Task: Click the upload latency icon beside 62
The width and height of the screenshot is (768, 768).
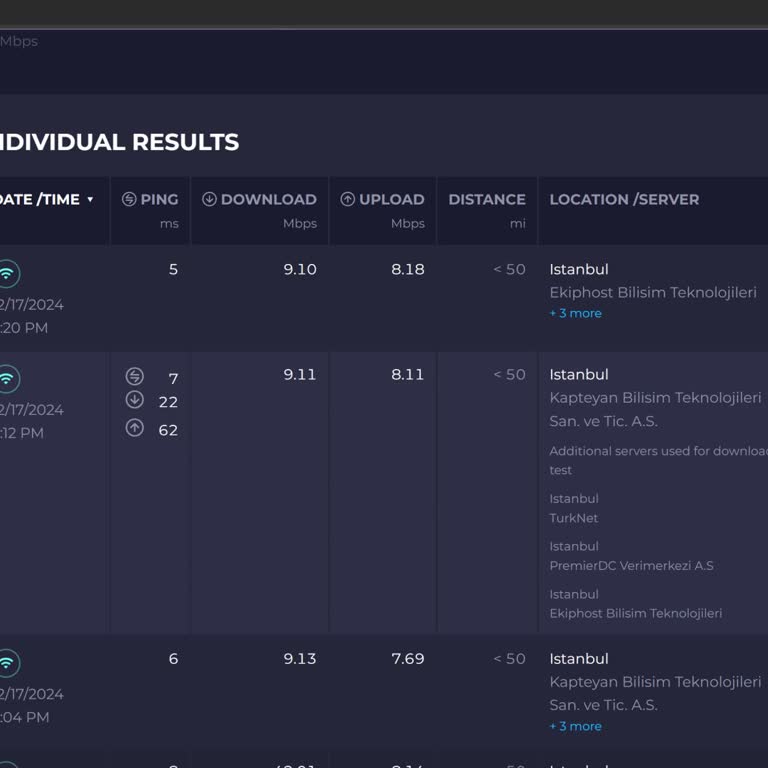Action: [x=135, y=428]
